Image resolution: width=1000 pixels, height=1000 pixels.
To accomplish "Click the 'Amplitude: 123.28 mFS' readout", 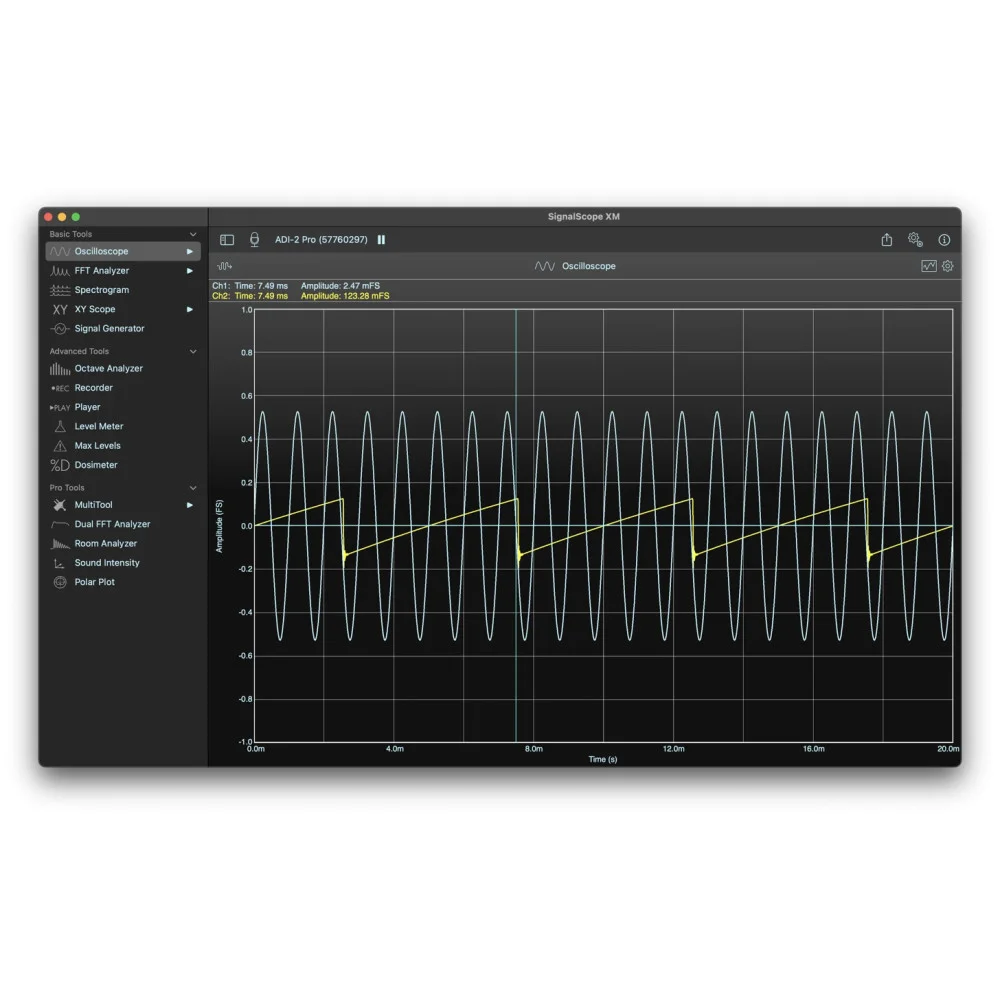I will pyautogui.click(x=345, y=296).
